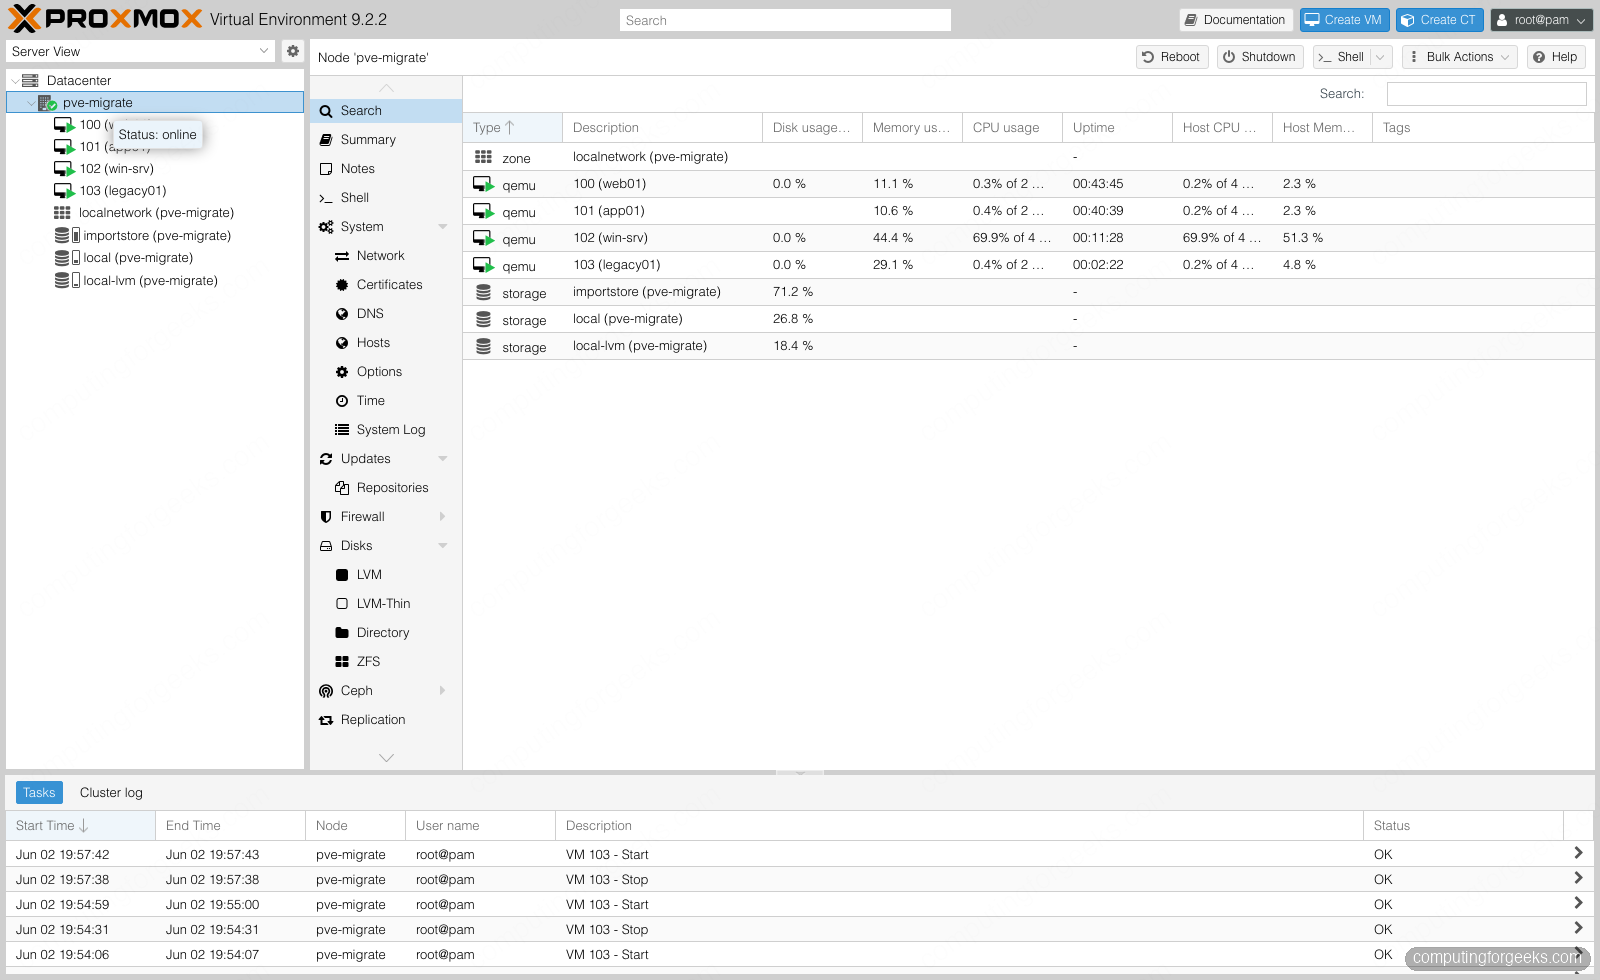1600x980 pixels.
Task: Open tree settings gear icon
Action: tap(292, 51)
